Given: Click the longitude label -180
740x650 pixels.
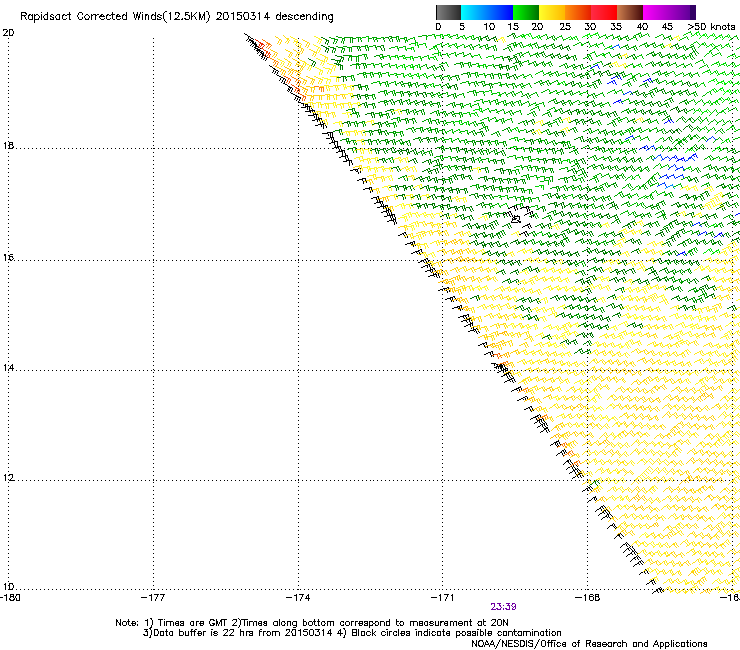Looking at the screenshot, I should tap(10, 598).
